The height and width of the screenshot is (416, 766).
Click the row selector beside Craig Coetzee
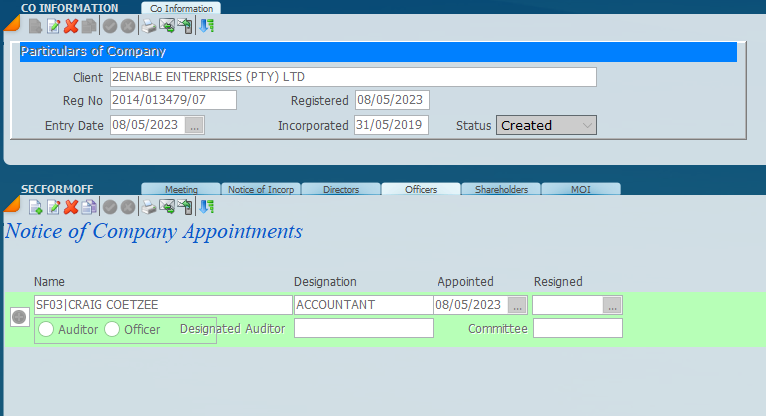(18, 317)
